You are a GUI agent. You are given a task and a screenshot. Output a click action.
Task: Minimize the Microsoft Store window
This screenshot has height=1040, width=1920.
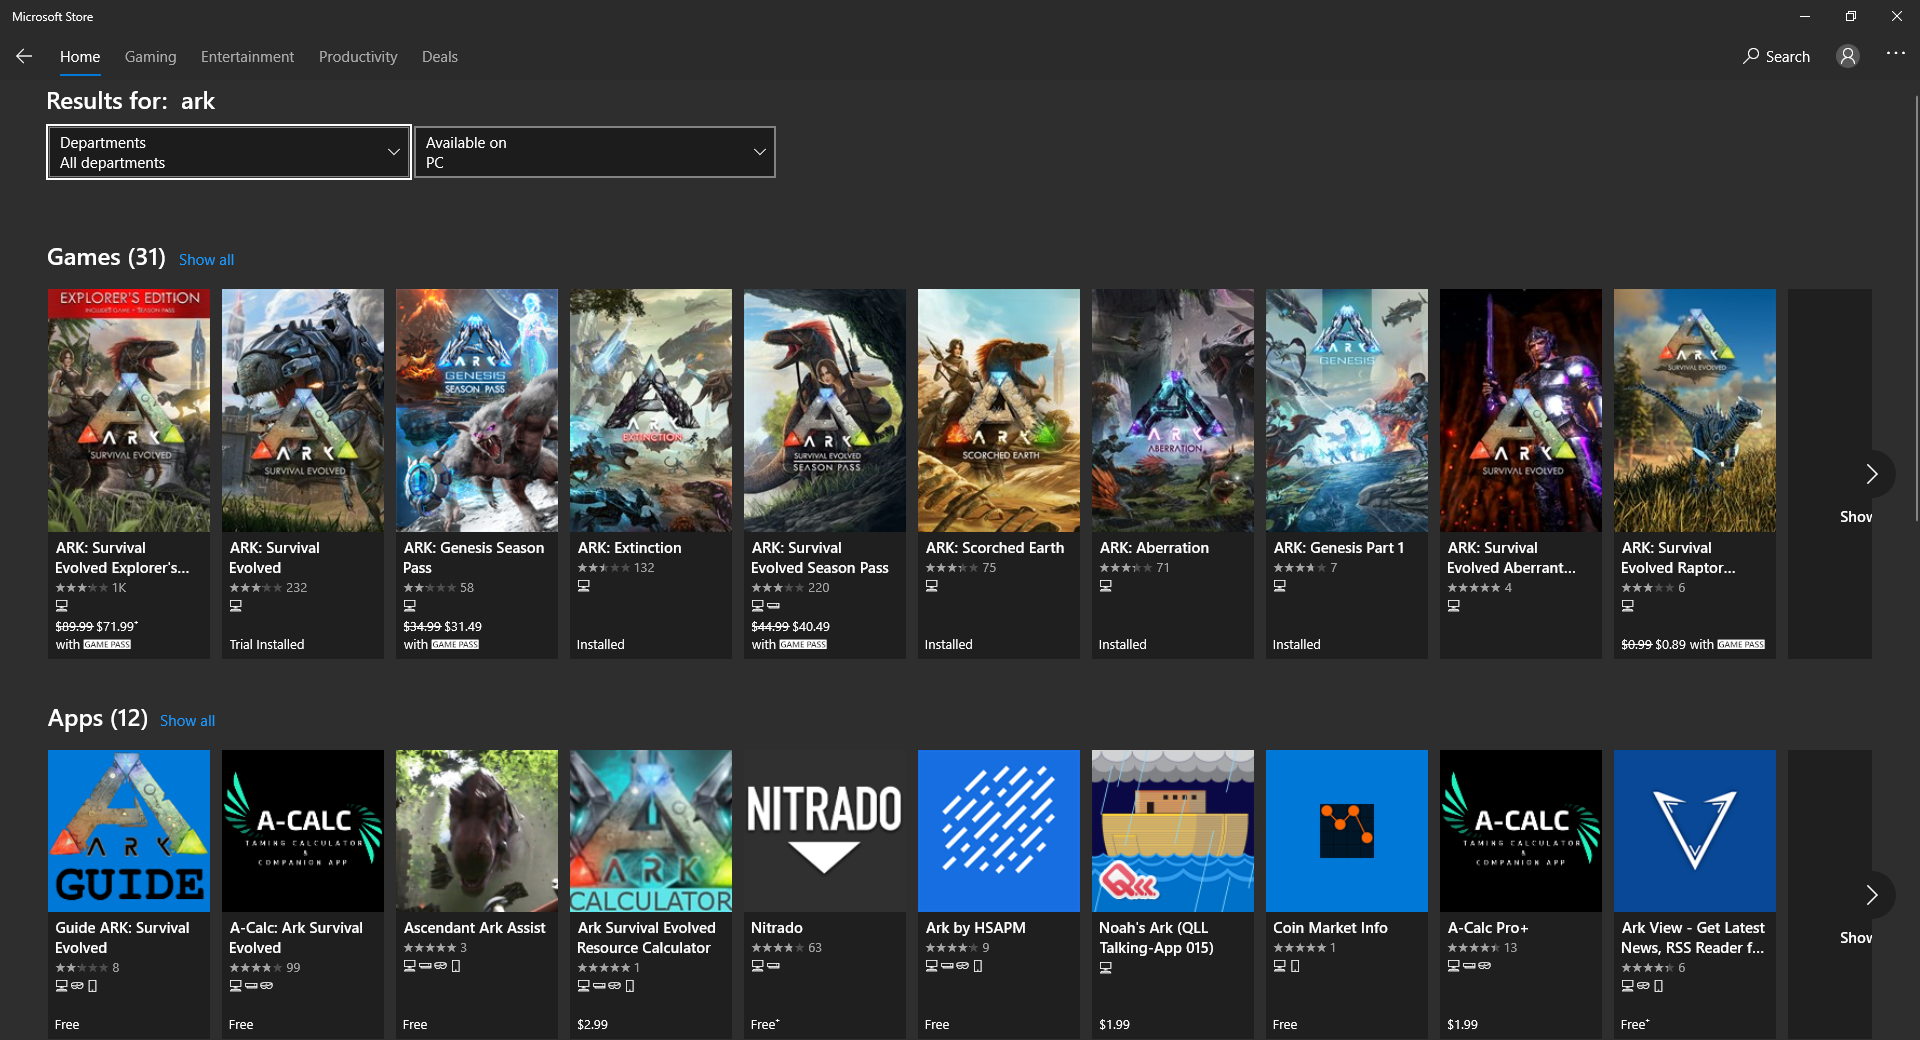[x=1805, y=17]
